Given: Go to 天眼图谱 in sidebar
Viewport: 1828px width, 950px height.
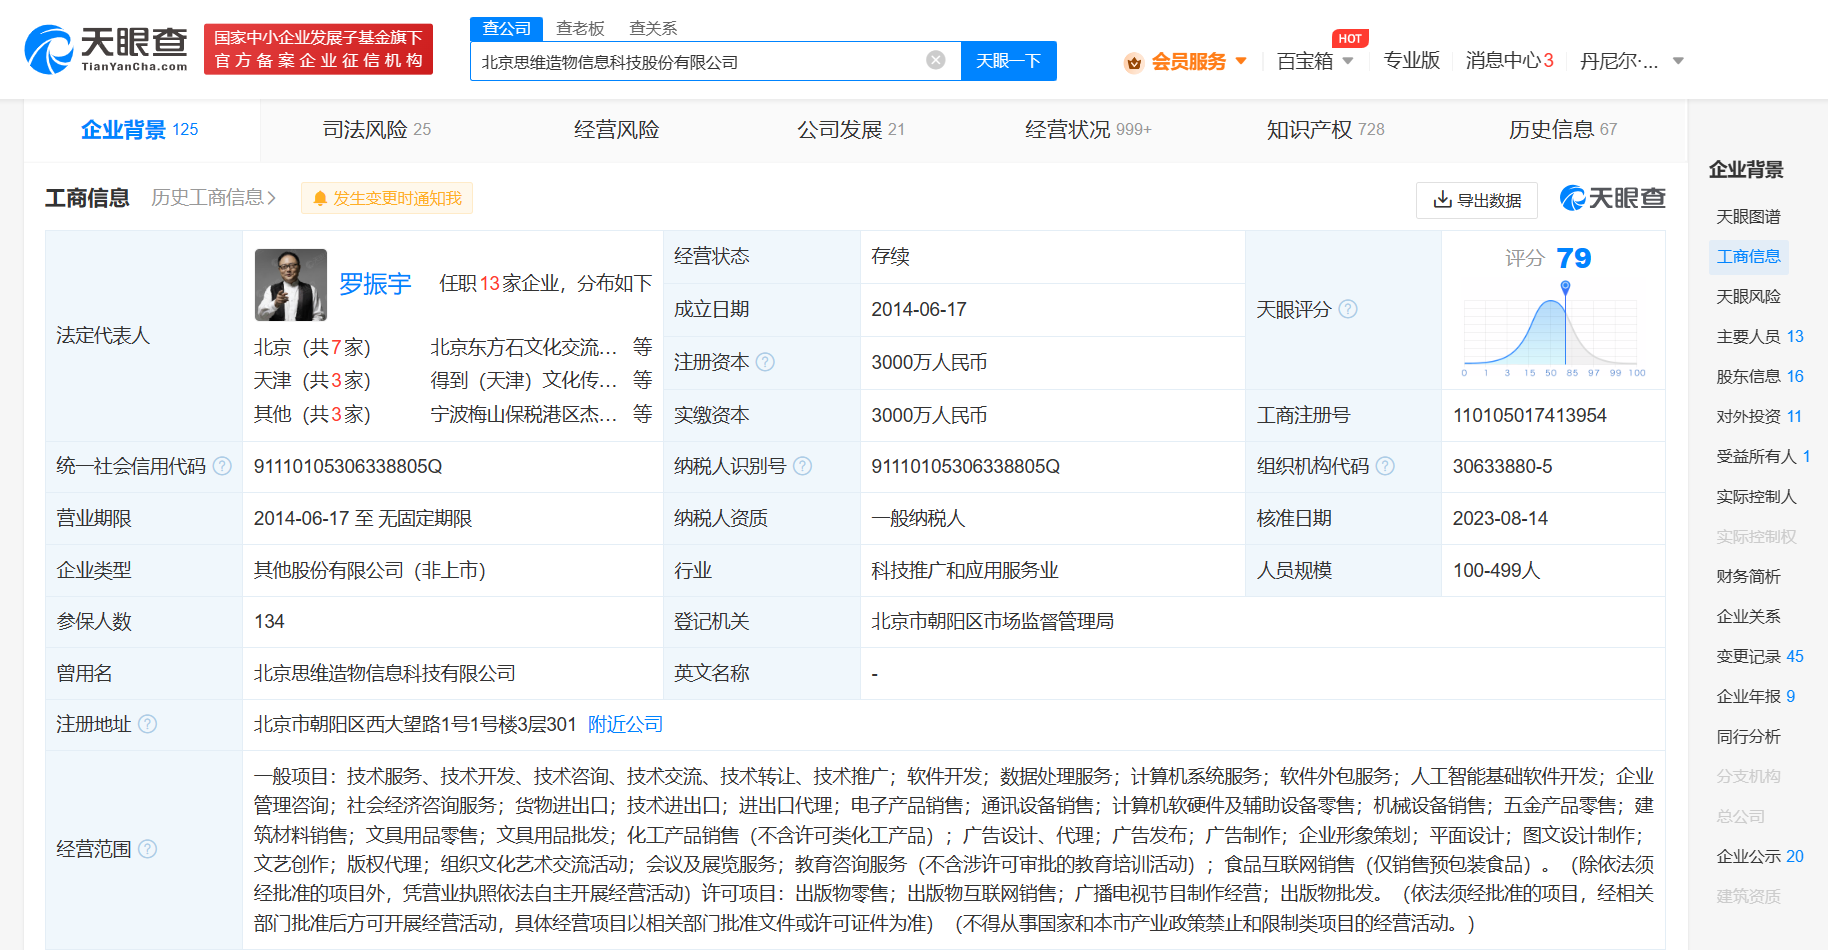Looking at the screenshot, I should click(1748, 216).
